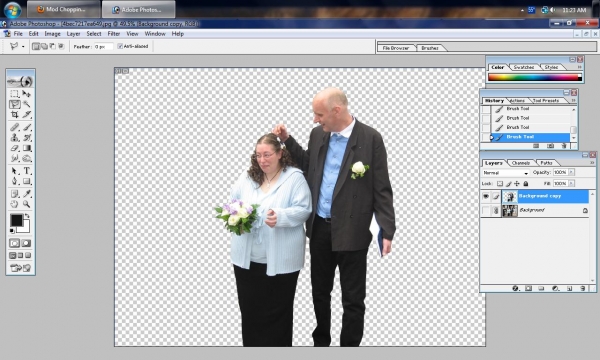600x360 pixels.
Task: Select the Eraser tool
Action: point(15,148)
